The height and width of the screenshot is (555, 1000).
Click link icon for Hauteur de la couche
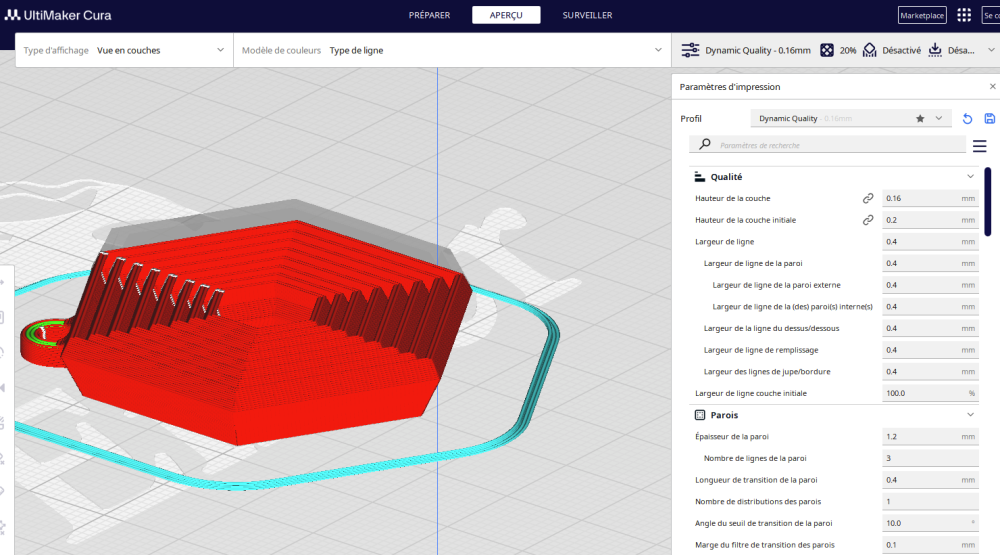(x=868, y=198)
